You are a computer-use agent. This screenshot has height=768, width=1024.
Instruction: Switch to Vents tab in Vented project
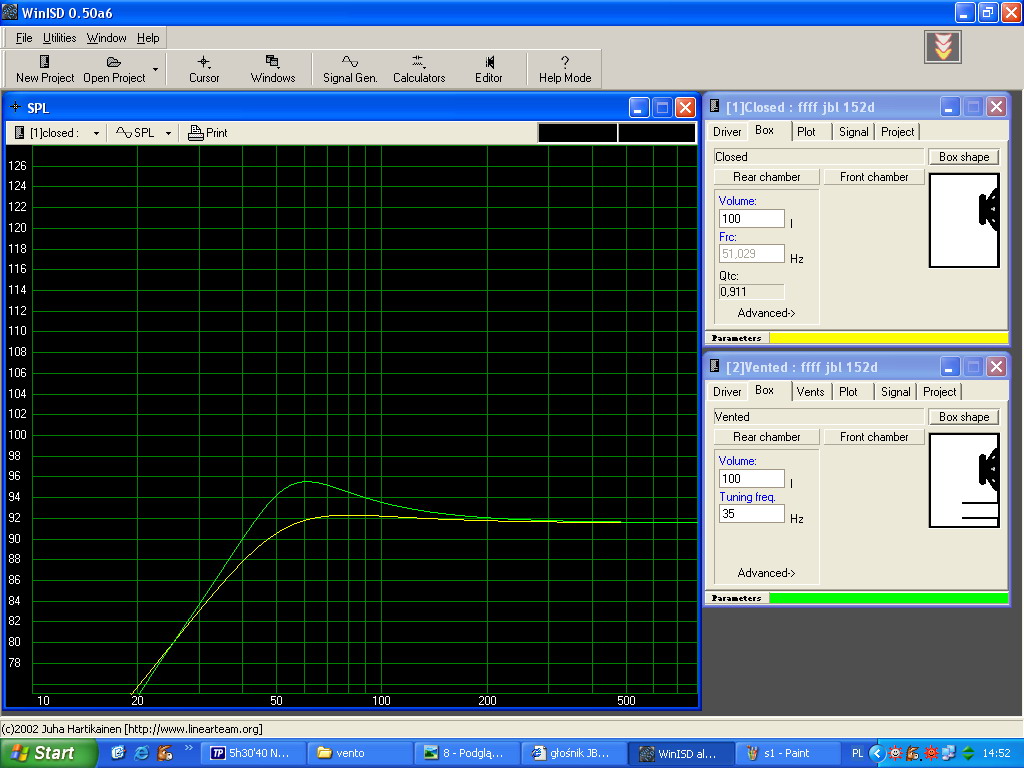point(810,392)
